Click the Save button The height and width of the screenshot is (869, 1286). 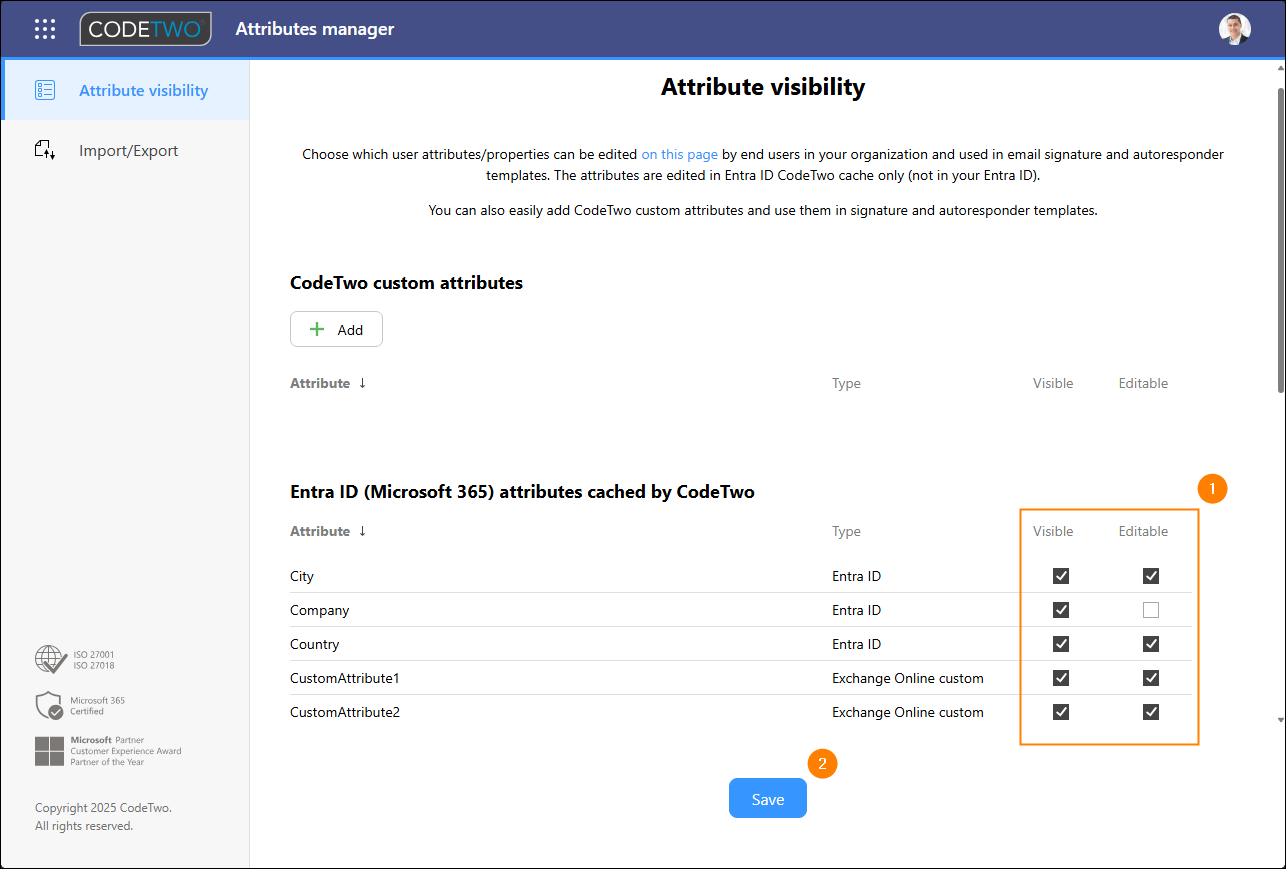click(767, 799)
